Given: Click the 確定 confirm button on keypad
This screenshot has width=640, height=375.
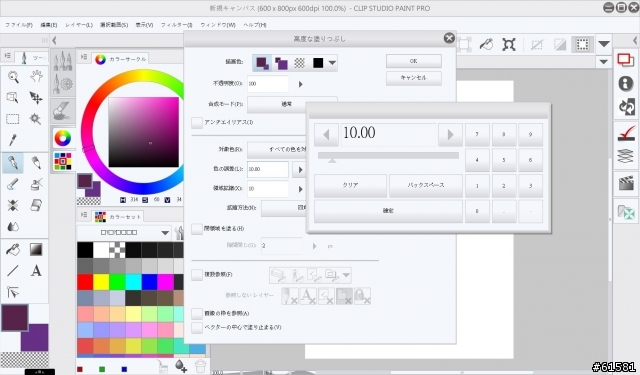Looking at the screenshot, I should (388, 211).
